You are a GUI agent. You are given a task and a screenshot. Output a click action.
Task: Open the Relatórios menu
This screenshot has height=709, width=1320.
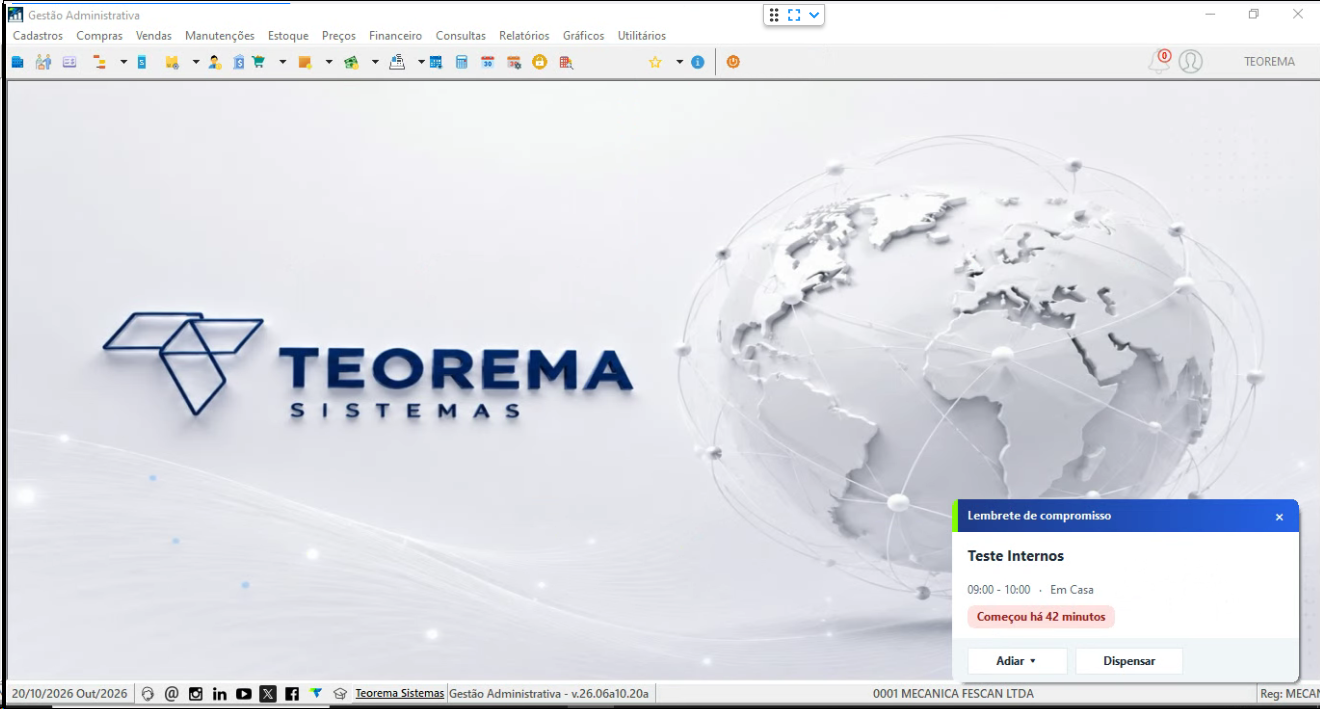coord(524,36)
